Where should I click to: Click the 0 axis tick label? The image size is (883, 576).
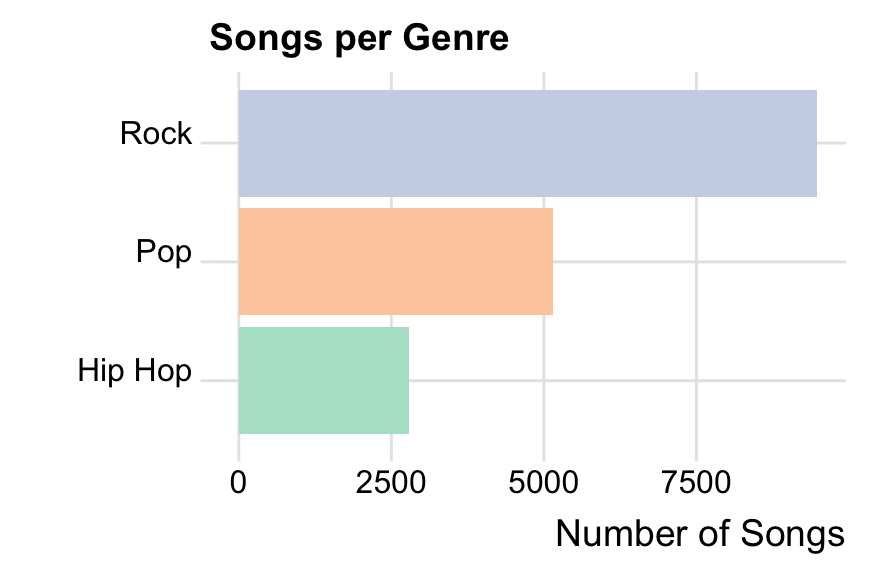click(238, 483)
